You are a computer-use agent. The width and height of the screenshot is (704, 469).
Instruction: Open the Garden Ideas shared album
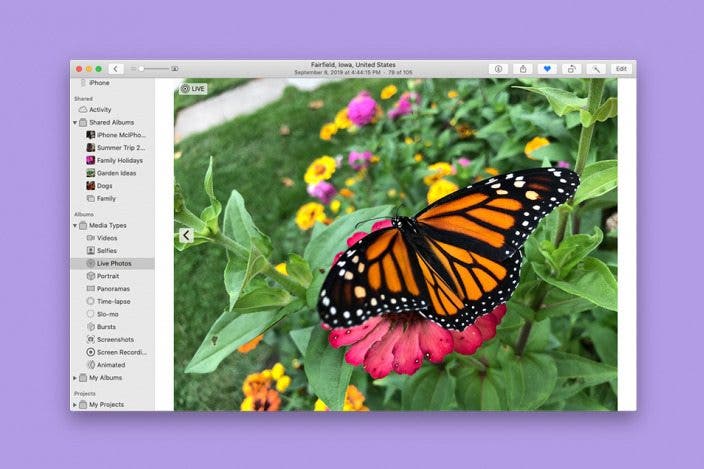click(x=116, y=173)
